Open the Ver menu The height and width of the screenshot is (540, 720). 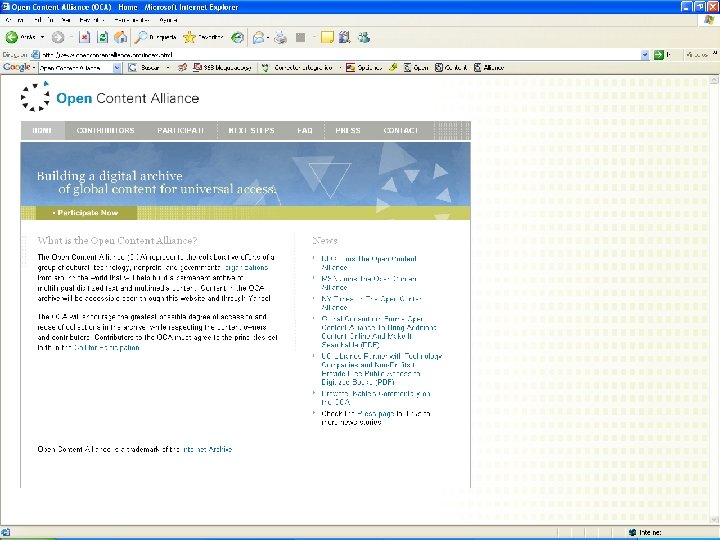pyautogui.click(x=66, y=20)
